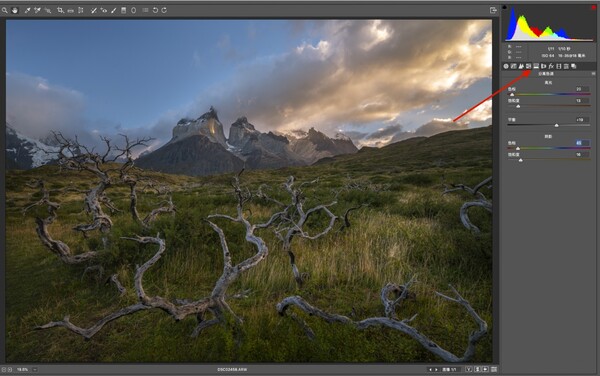The width and height of the screenshot is (600, 376).
Task: Select the Straighten tool
Action: tap(70, 11)
